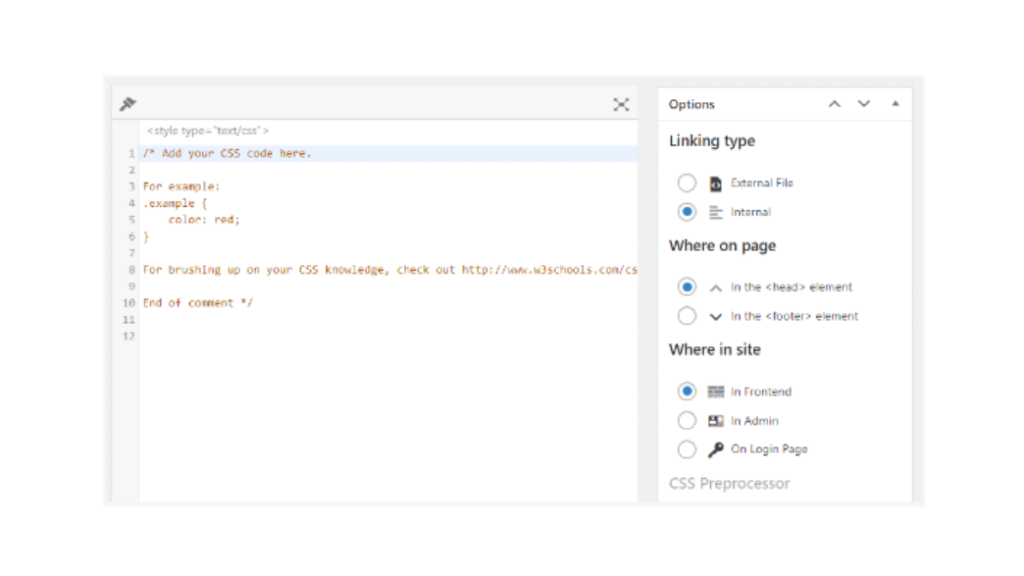Click the w3schools URL in line 8
Image resolution: width=1024 pixels, height=576 pixels.
coord(549,270)
